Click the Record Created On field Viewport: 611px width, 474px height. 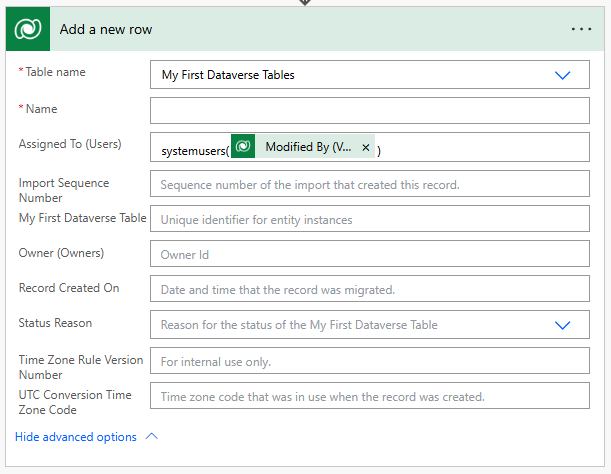coord(369,289)
